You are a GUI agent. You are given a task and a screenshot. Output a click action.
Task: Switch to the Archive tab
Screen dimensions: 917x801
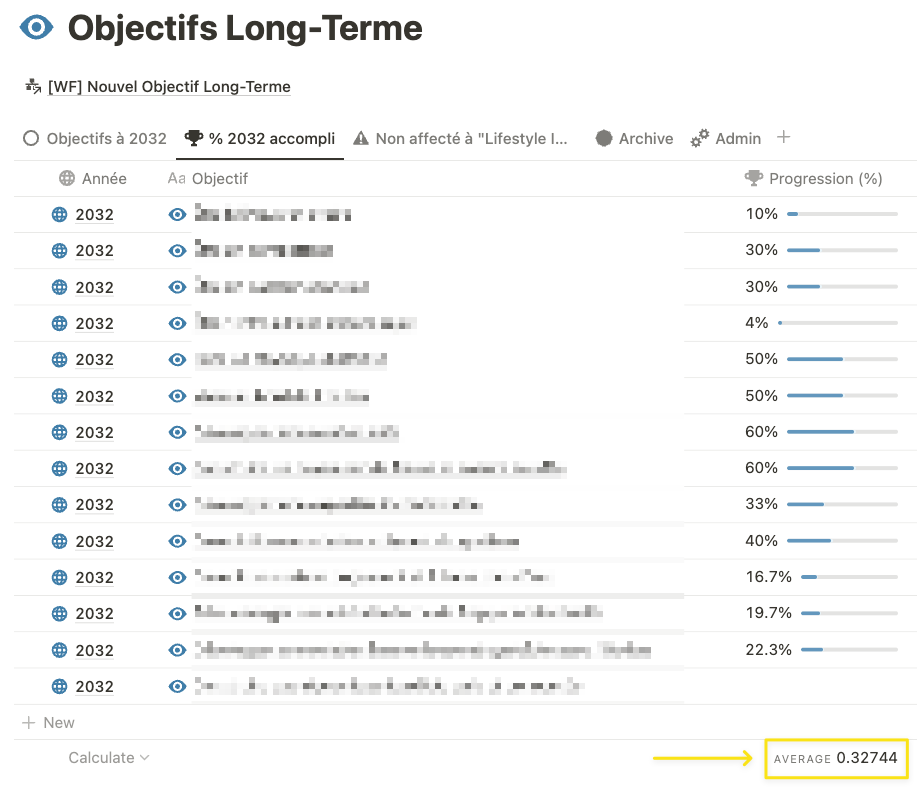coord(645,139)
